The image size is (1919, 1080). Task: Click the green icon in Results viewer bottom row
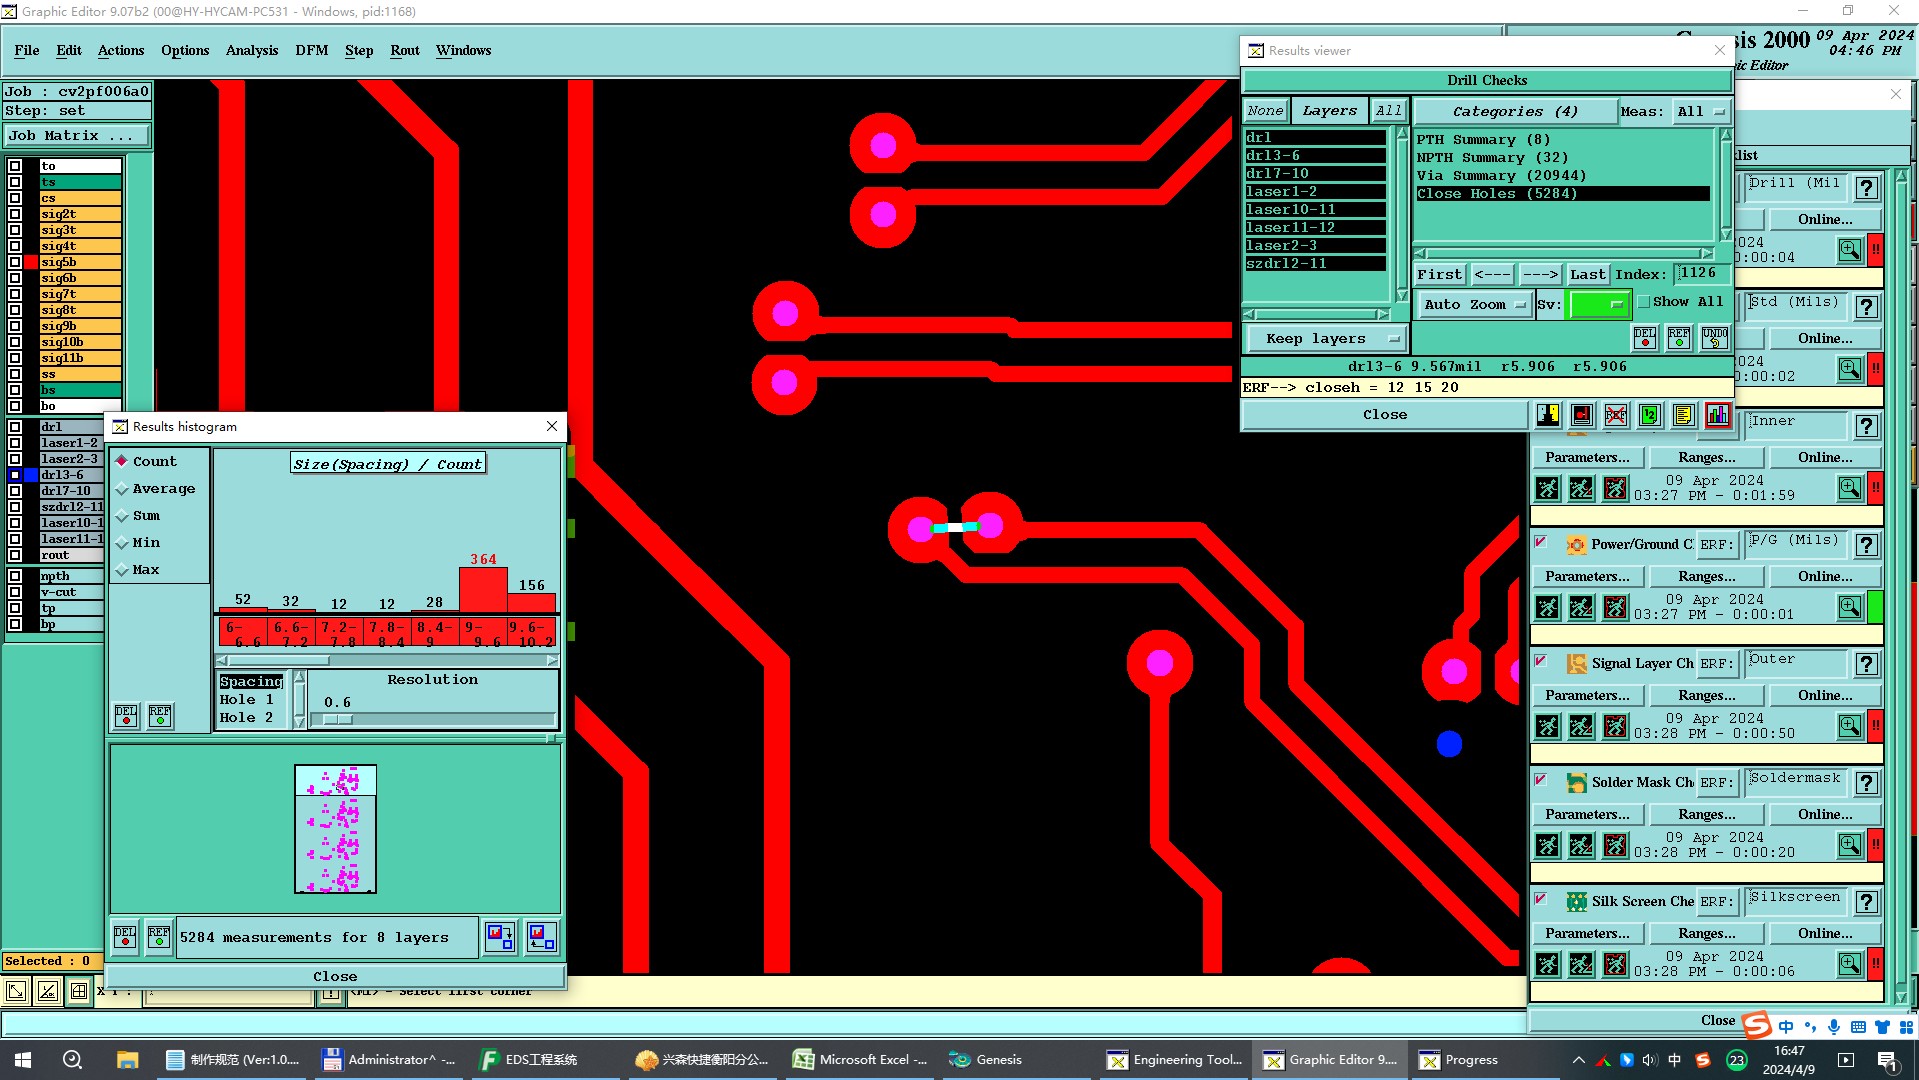1650,415
